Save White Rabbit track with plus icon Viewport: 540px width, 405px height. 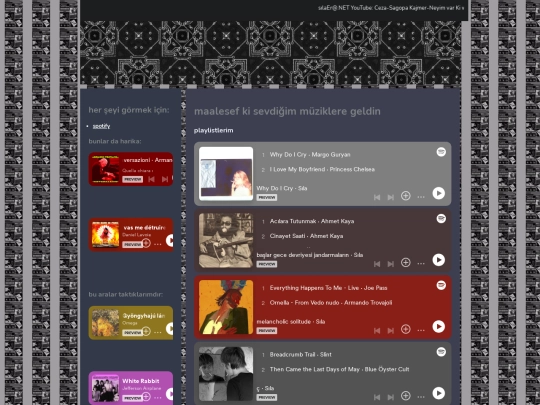[146, 397]
